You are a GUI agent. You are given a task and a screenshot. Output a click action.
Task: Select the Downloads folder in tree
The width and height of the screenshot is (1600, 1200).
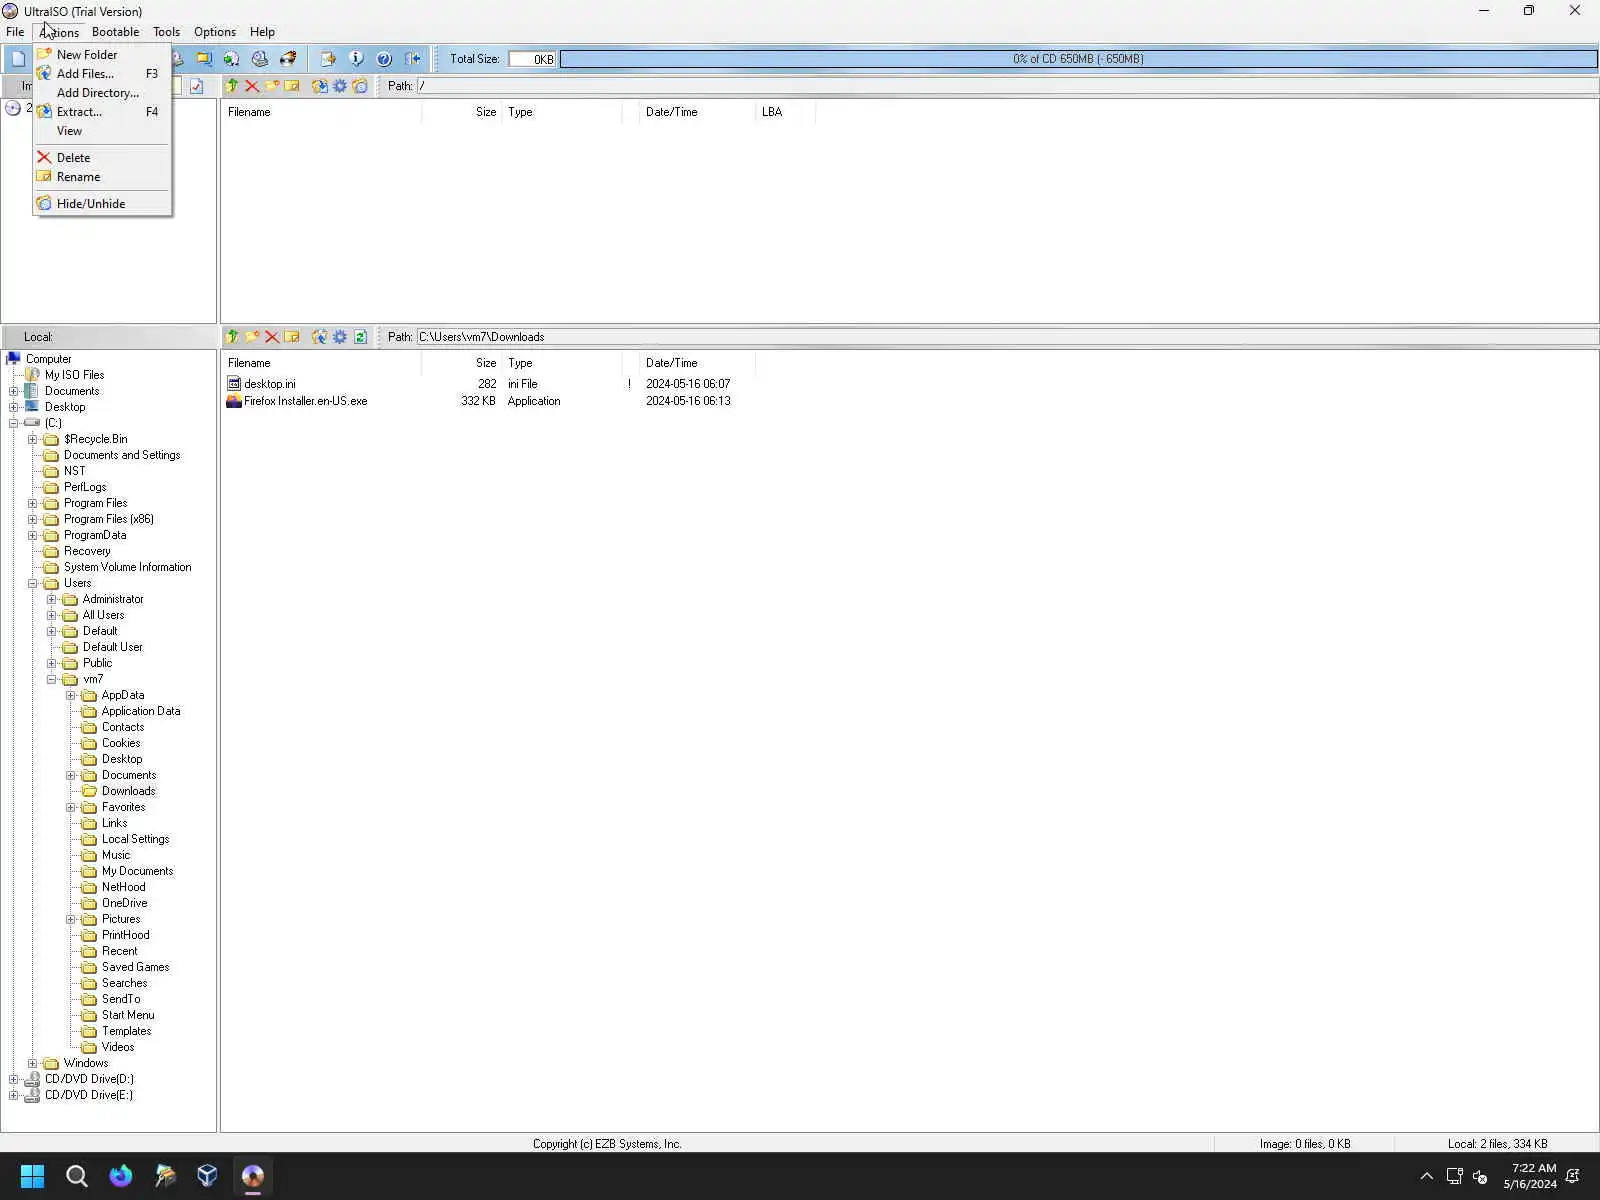coord(128,791)
